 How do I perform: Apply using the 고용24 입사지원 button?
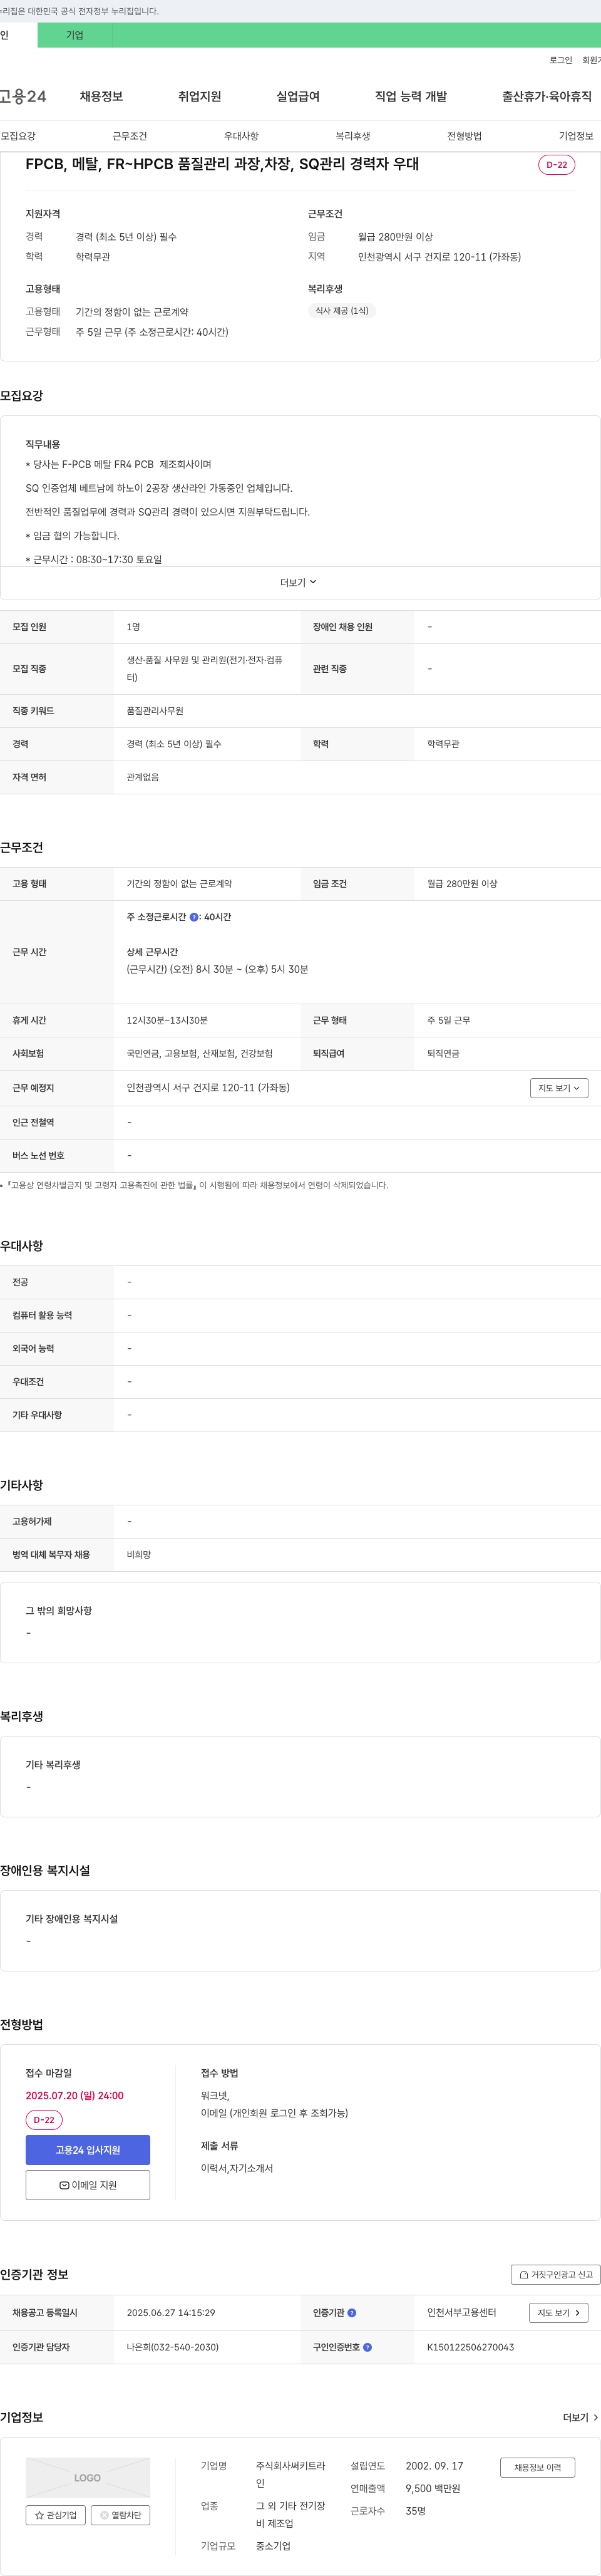pyautogui.click(x=88, y=2150)
